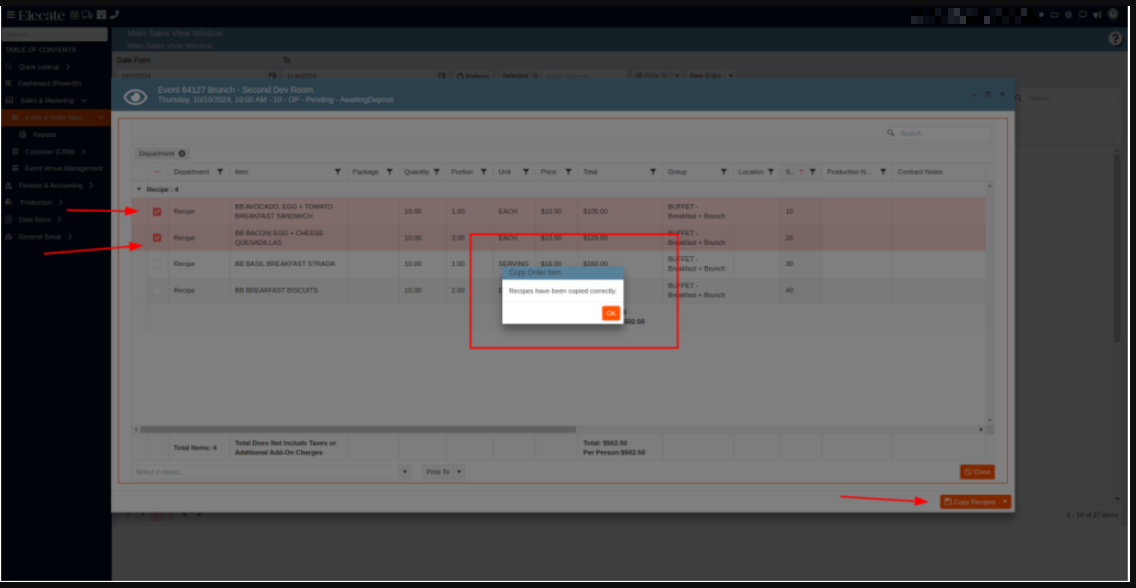Uncheck the BB Bacon quesadillas row checkbox
1136x588 pixels.
[157, 238]
